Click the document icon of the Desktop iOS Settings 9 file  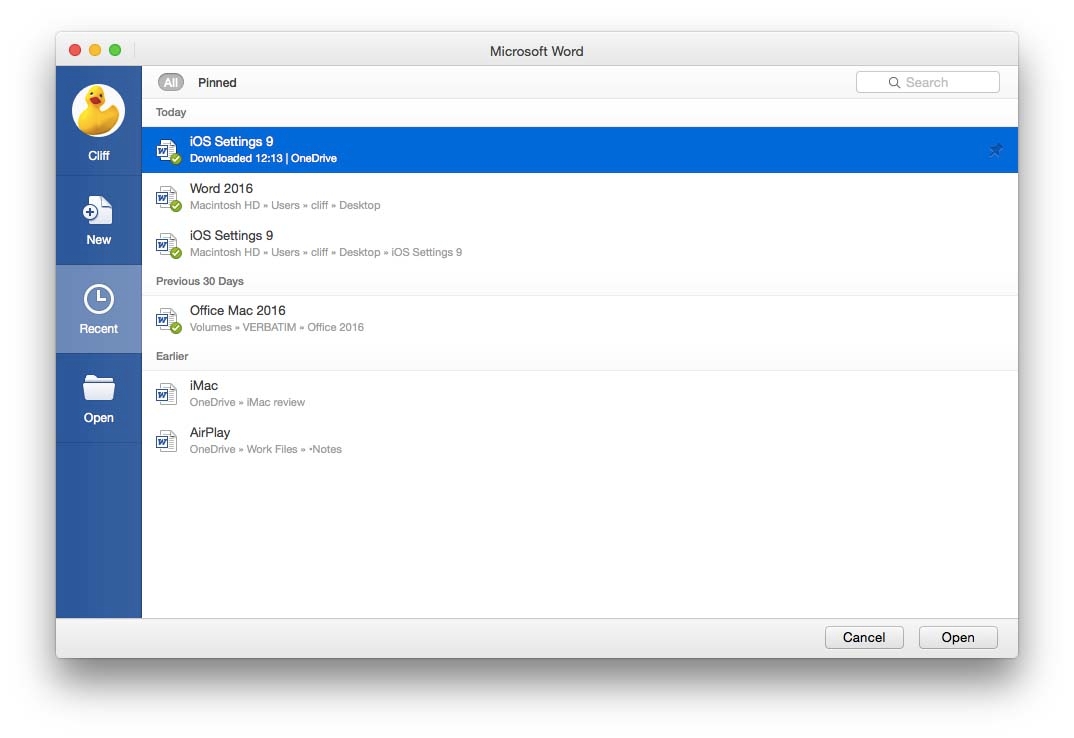(166, 245)
